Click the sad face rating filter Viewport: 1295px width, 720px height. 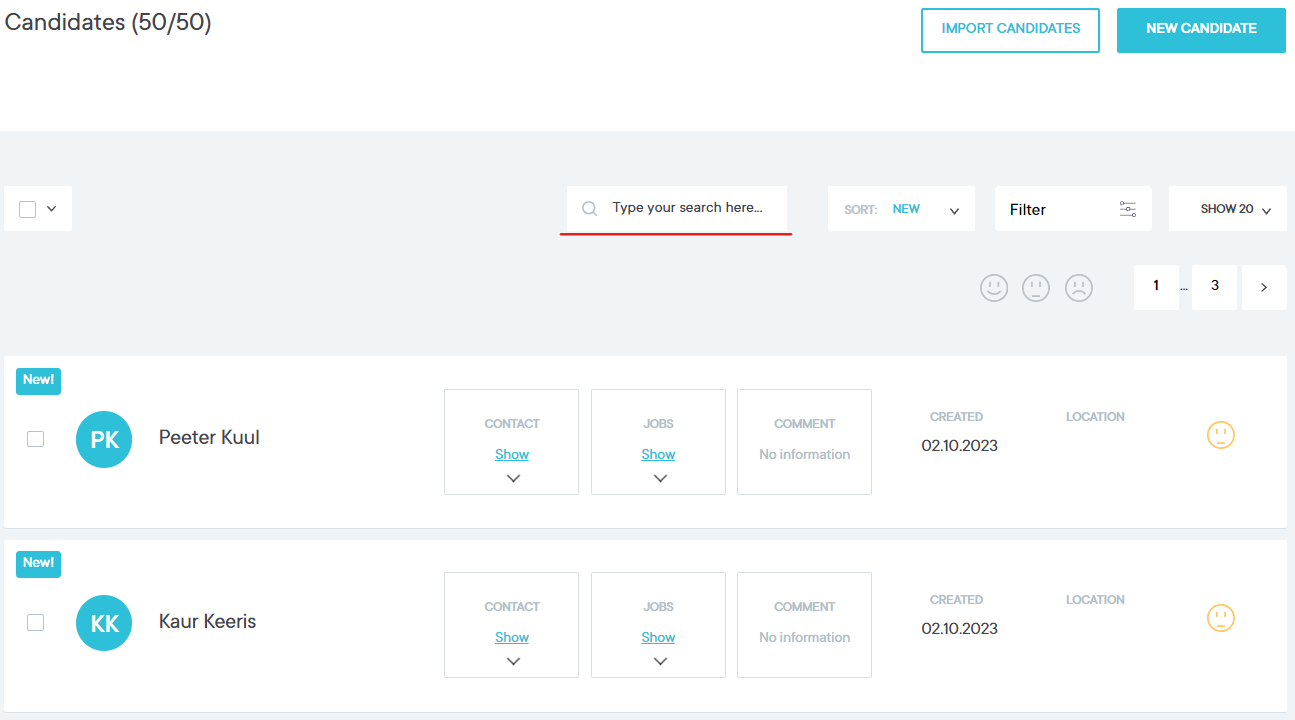pyautogui.click(x=1078, y=288)
